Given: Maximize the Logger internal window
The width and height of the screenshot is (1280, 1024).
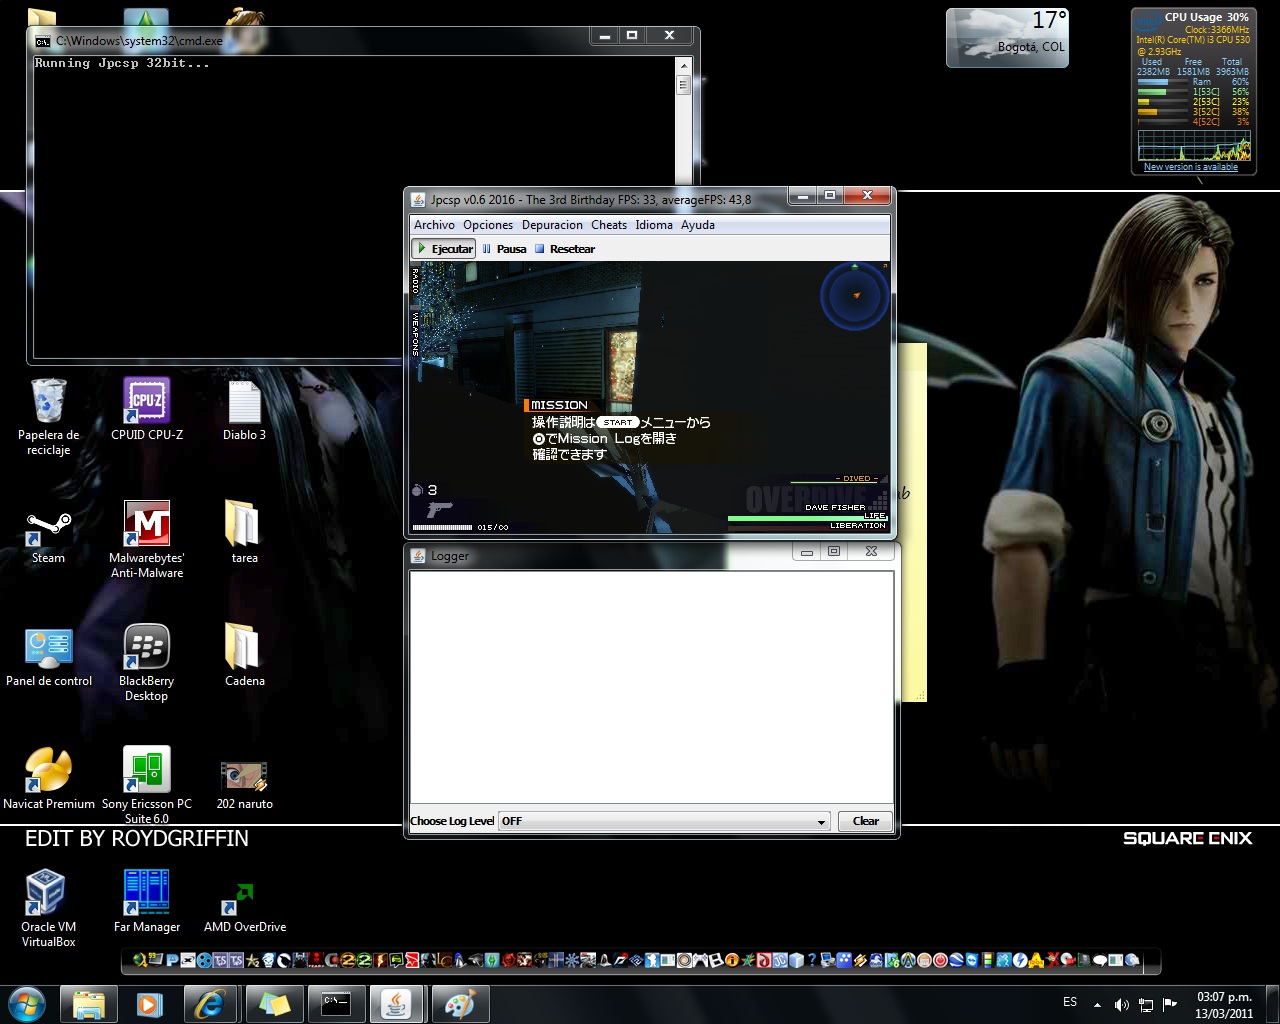Looking at the screenshot, I should tap(834, 551).
